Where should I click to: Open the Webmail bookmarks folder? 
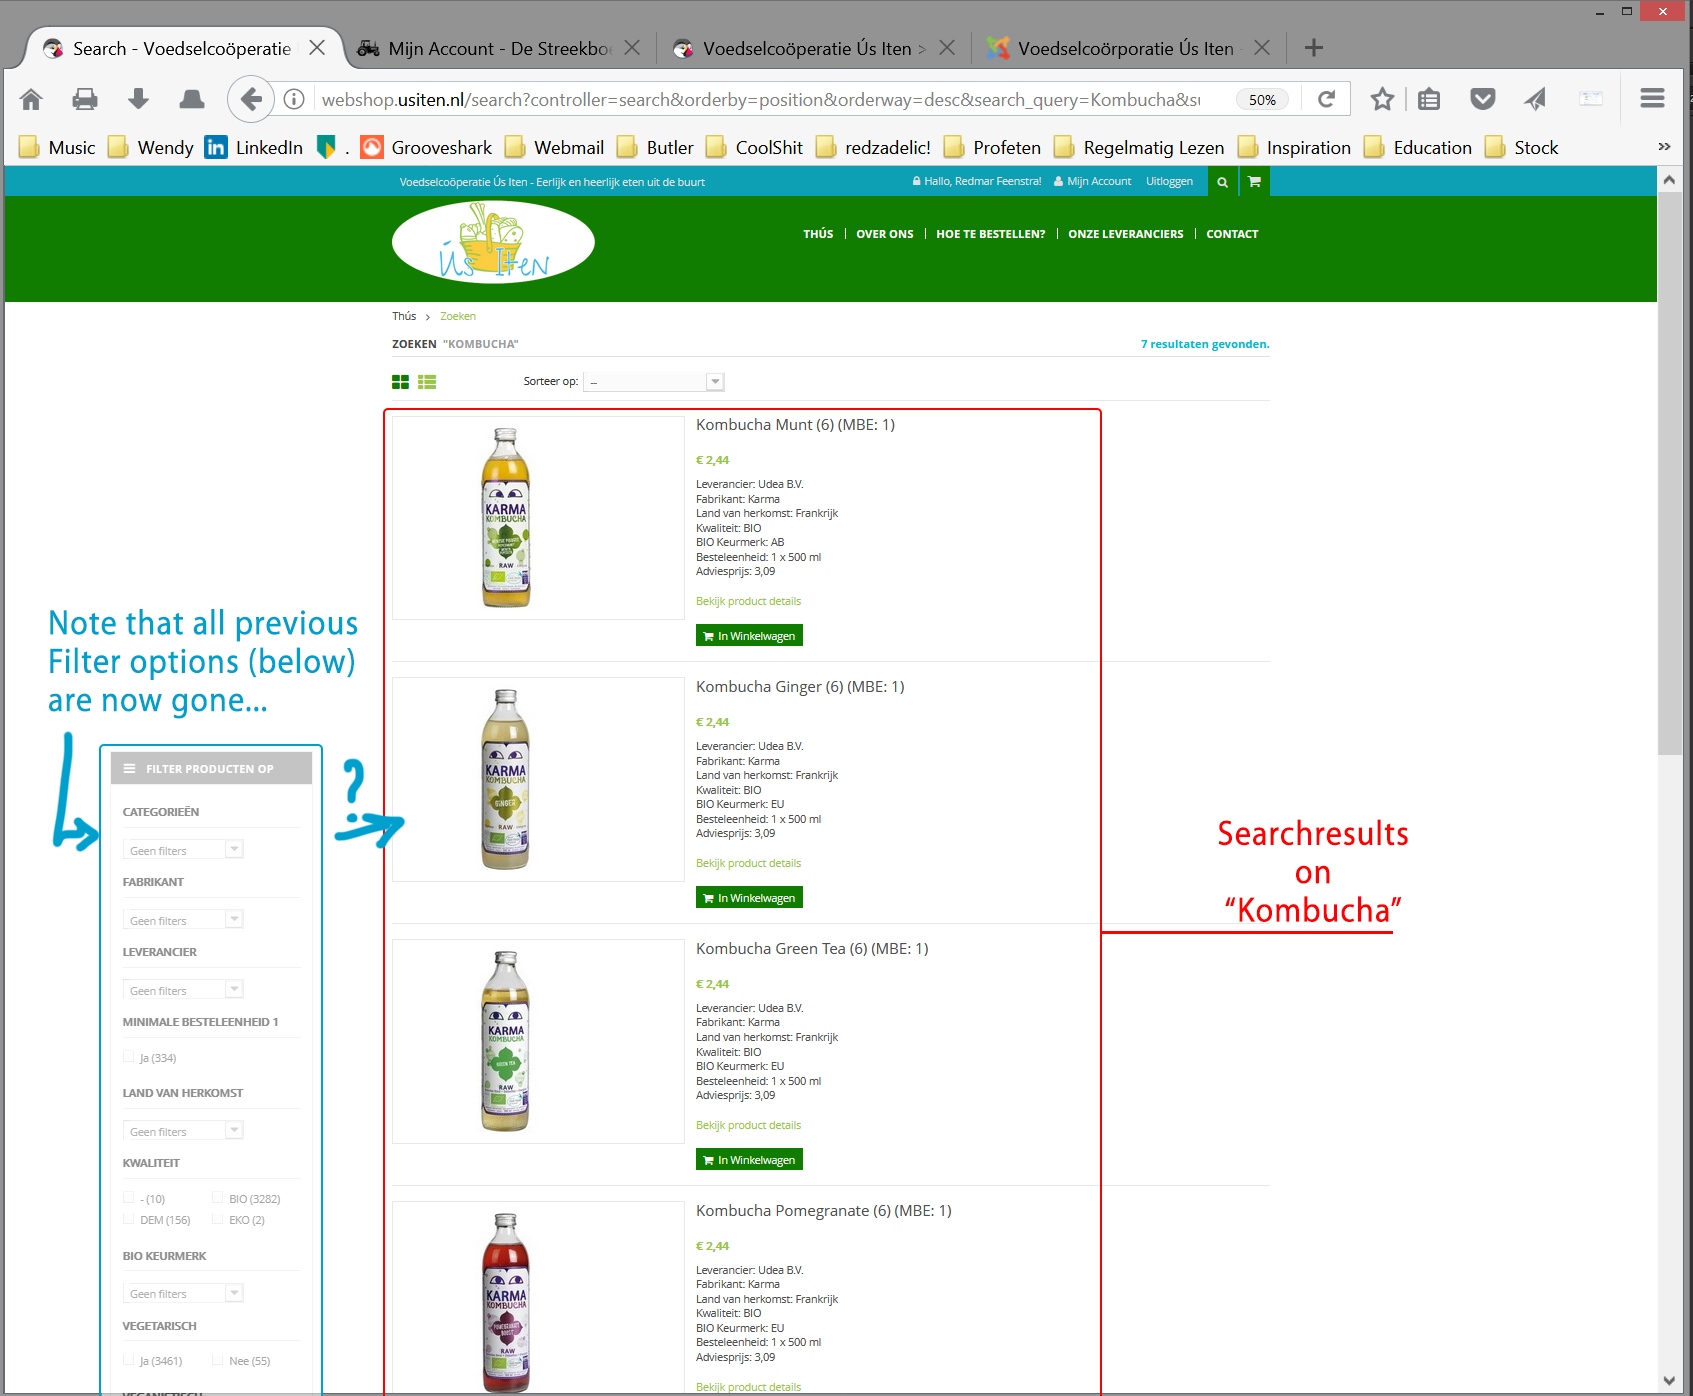coord(555,148)
